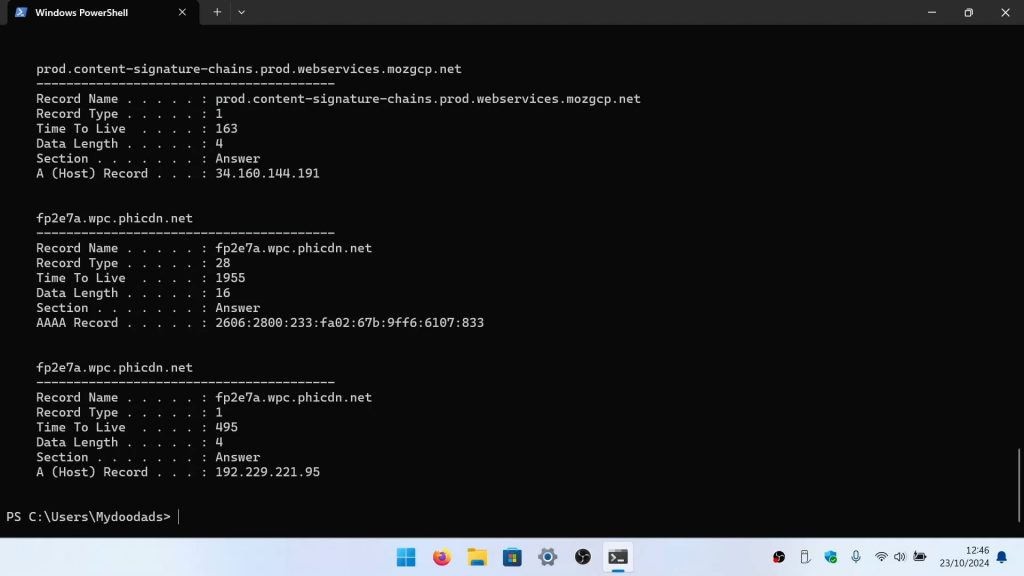Screen dimensions: 1024x576
Task: Open the volume control
Action: [900, 557]
